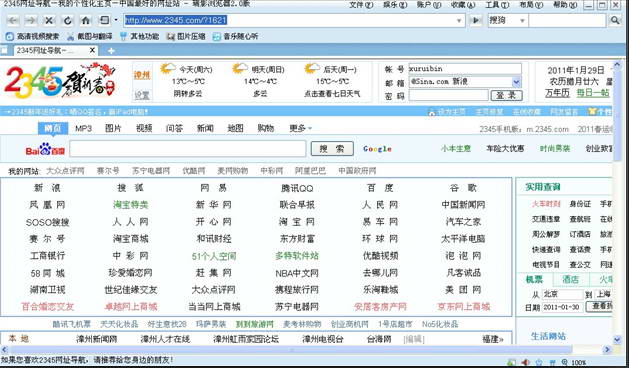The image size is (629, 368).
Task: Click the go arrow next to address bar
Action: tap(476, 20)
